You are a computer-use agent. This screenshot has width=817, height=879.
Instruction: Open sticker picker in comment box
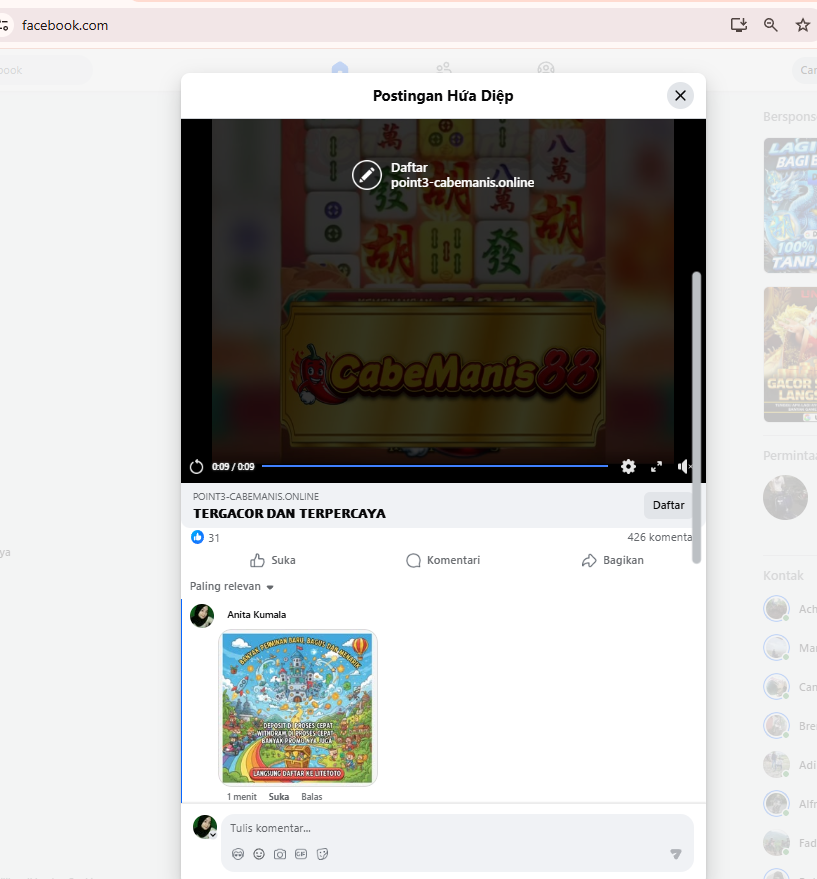point(322,854)
